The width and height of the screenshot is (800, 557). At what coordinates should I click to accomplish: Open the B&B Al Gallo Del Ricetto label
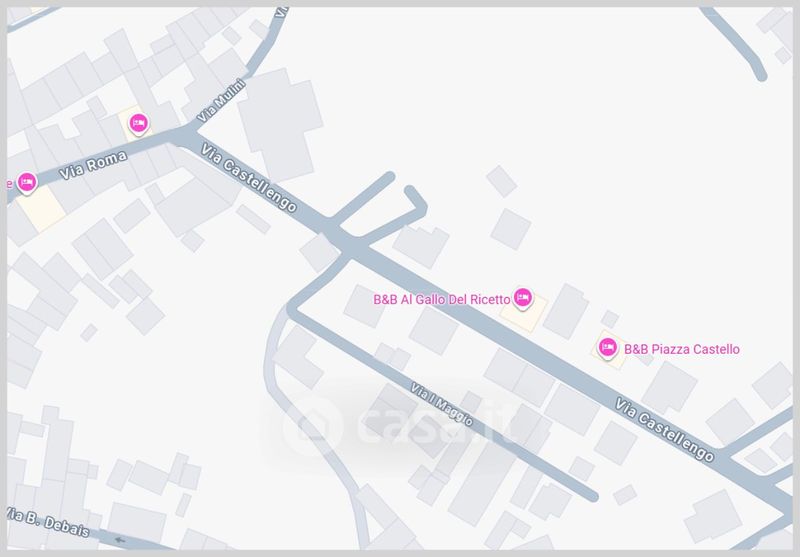coord(442,299)
